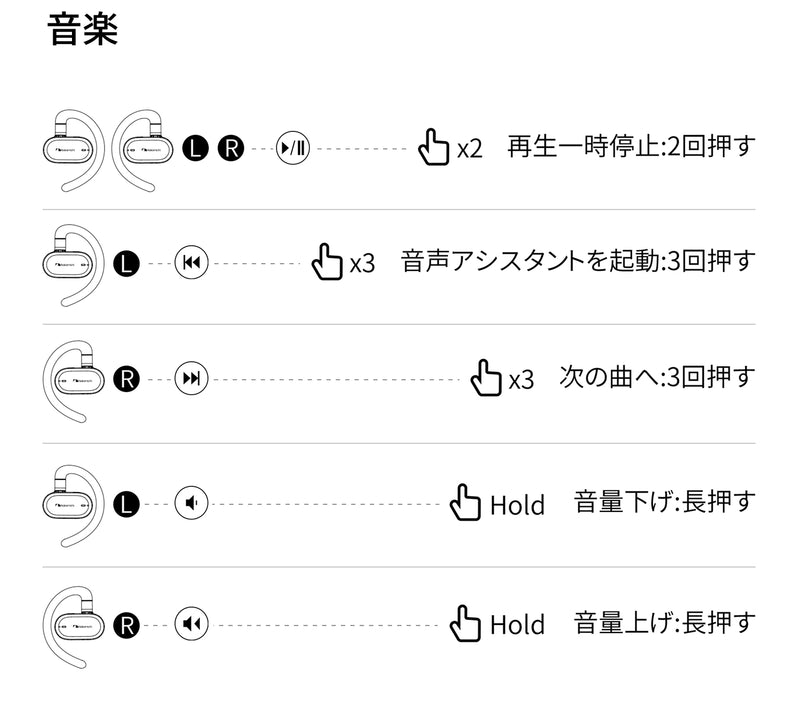The height and width of the screenshot is (712, 800).
Task: Click the 再生一時停止:2回押す text
Action: tap(630, 146)
